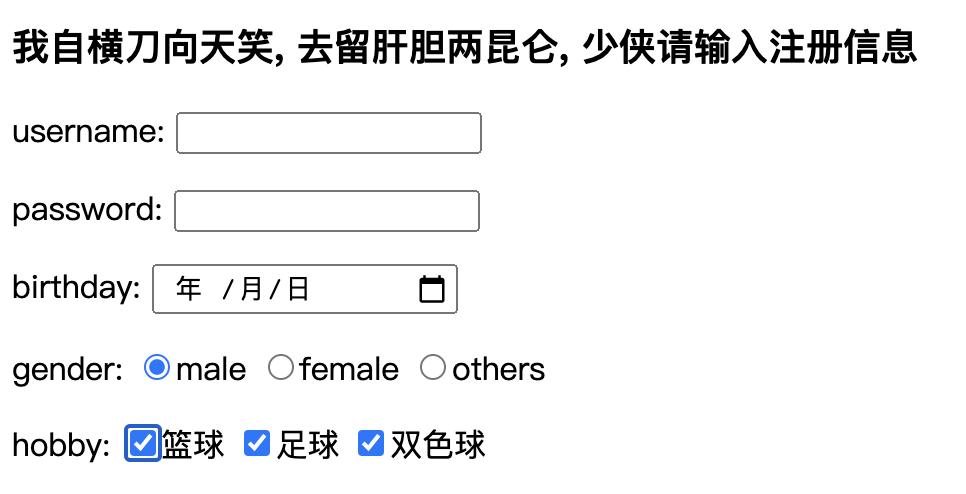Click the 'female' text label

click(349, 370)
